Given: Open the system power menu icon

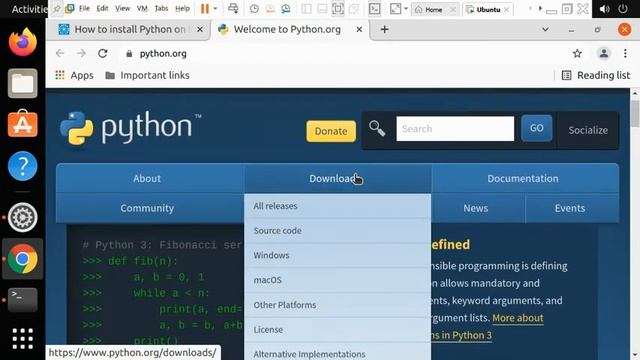Looking at the screenshot, I should pyautogui.click(x=623, y=9).
